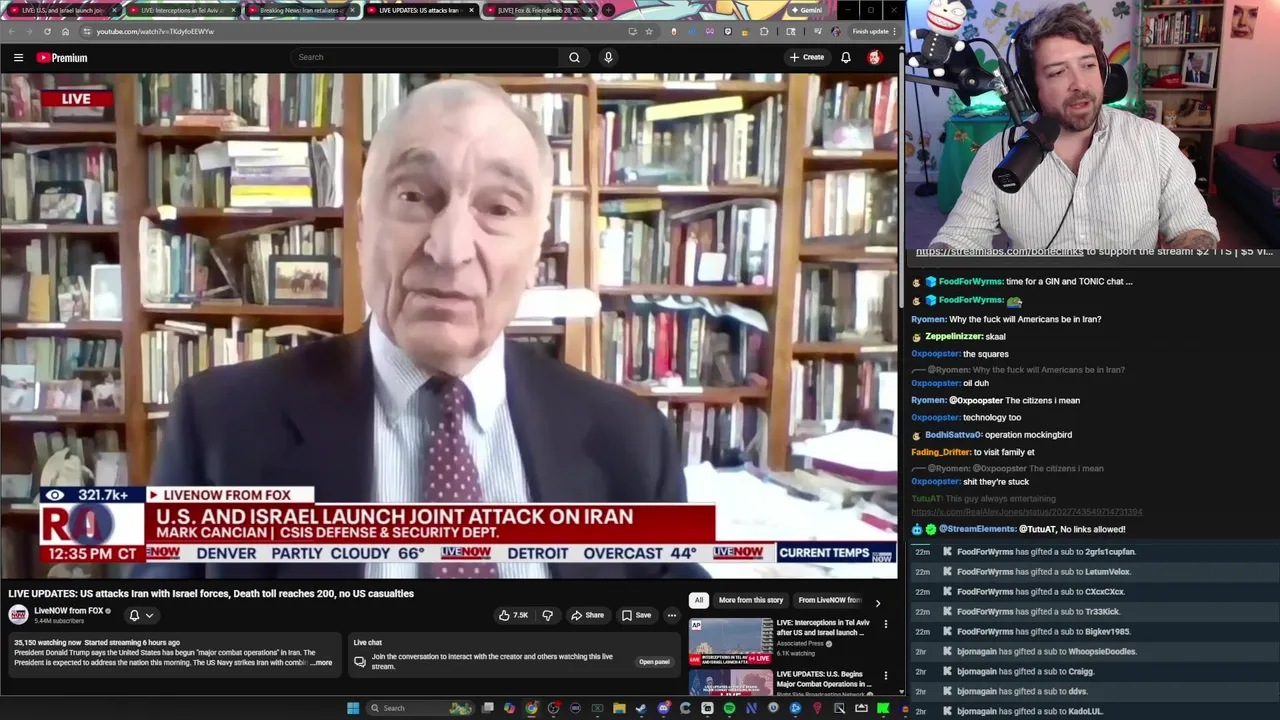The image size is (1280, 720).
Task: Dislike the video with thumbs down
Action: (547, 615)
